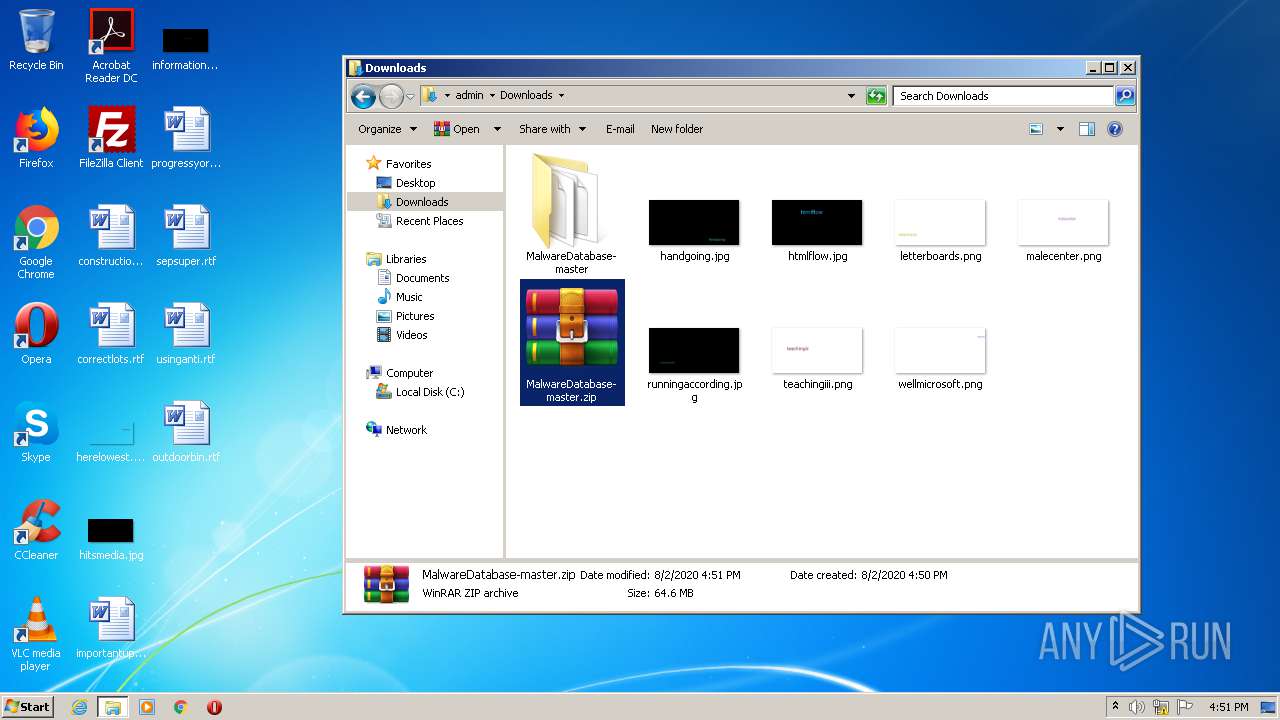Open the Organize dropdown menu
1280x720 pixels.
coord(386,129)
